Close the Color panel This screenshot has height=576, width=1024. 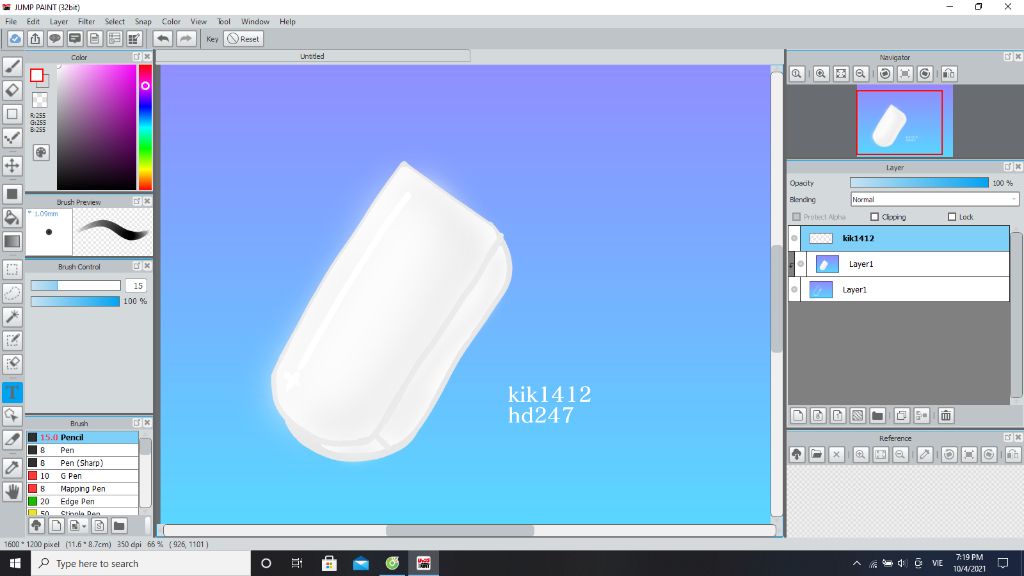(147, 57)
